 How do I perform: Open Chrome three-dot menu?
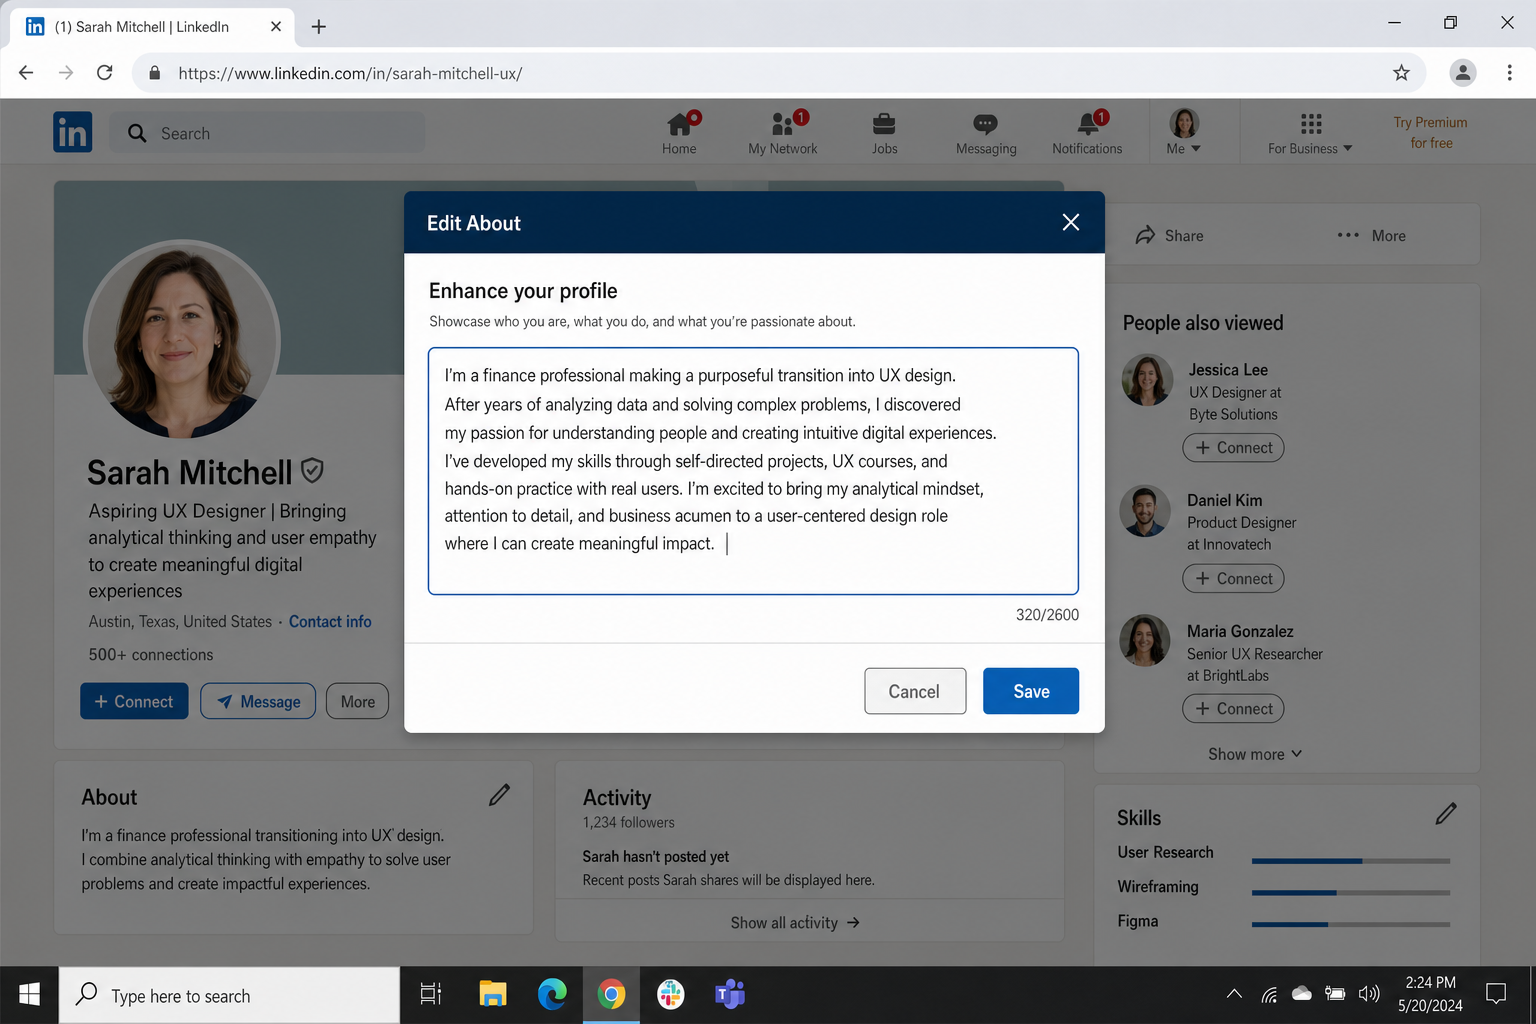point(1509,73)
